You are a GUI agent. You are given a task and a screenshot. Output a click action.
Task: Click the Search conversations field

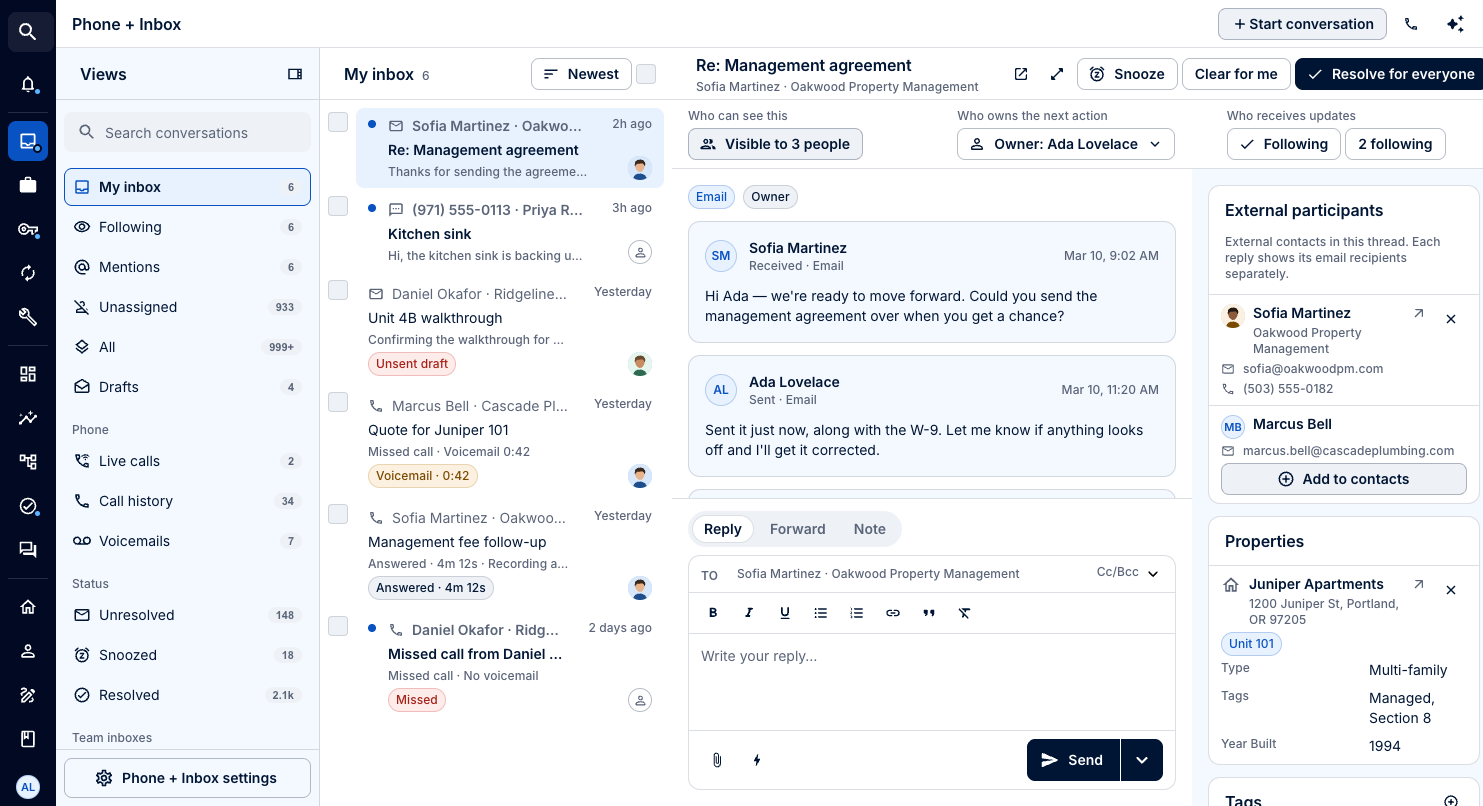187,132
